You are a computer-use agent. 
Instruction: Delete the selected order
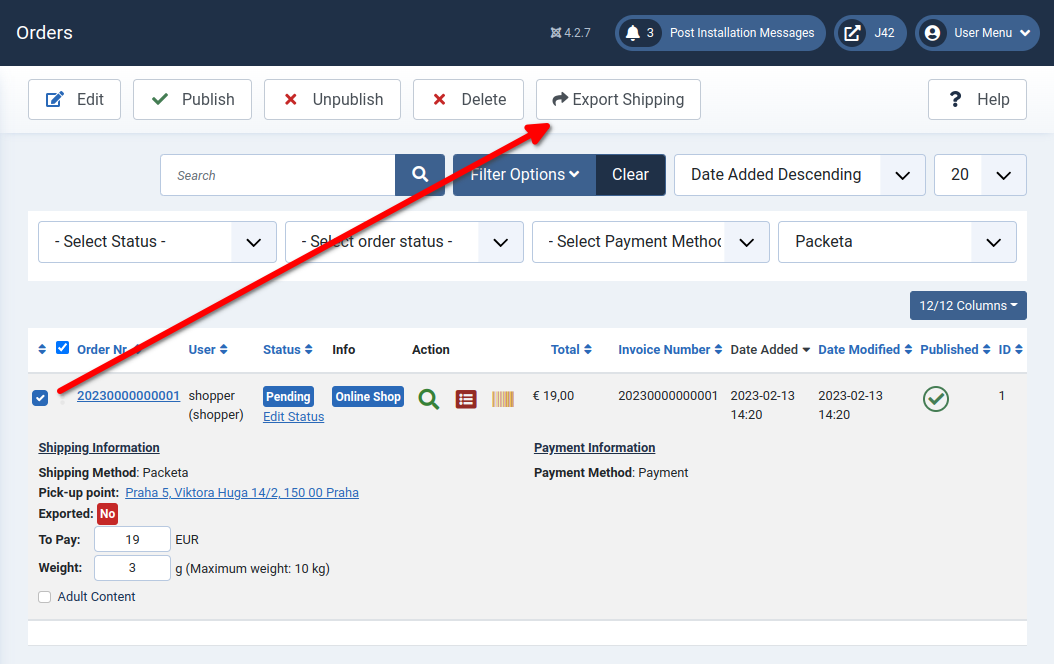[x=469, y=99]
